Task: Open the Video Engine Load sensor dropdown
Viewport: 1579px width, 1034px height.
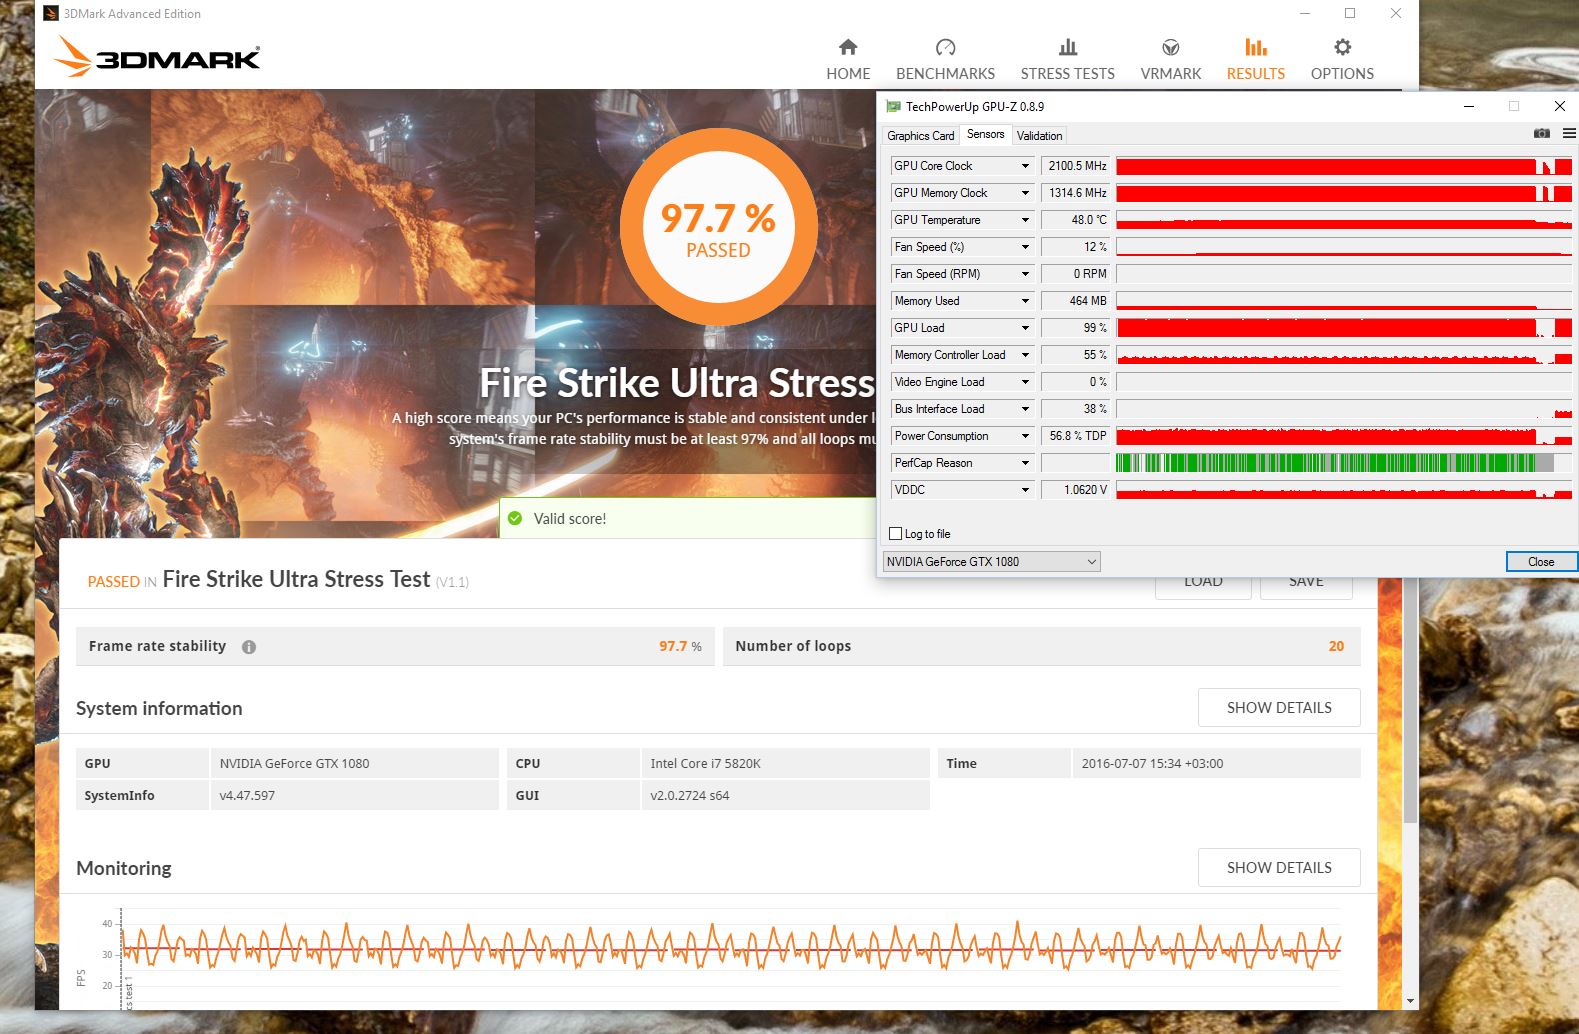Action: click(1025, 382)
